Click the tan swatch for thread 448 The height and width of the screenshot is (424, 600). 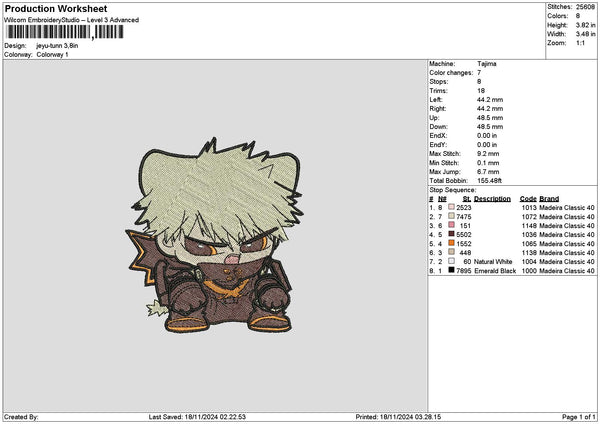point(451,252)
